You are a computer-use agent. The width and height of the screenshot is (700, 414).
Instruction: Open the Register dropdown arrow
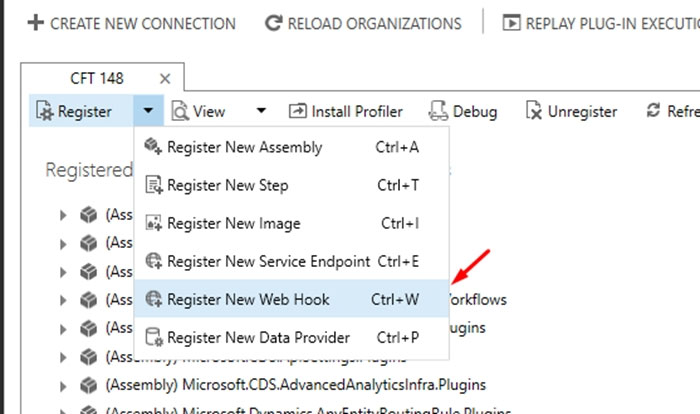pyautogui.click(x=148, y=110)
